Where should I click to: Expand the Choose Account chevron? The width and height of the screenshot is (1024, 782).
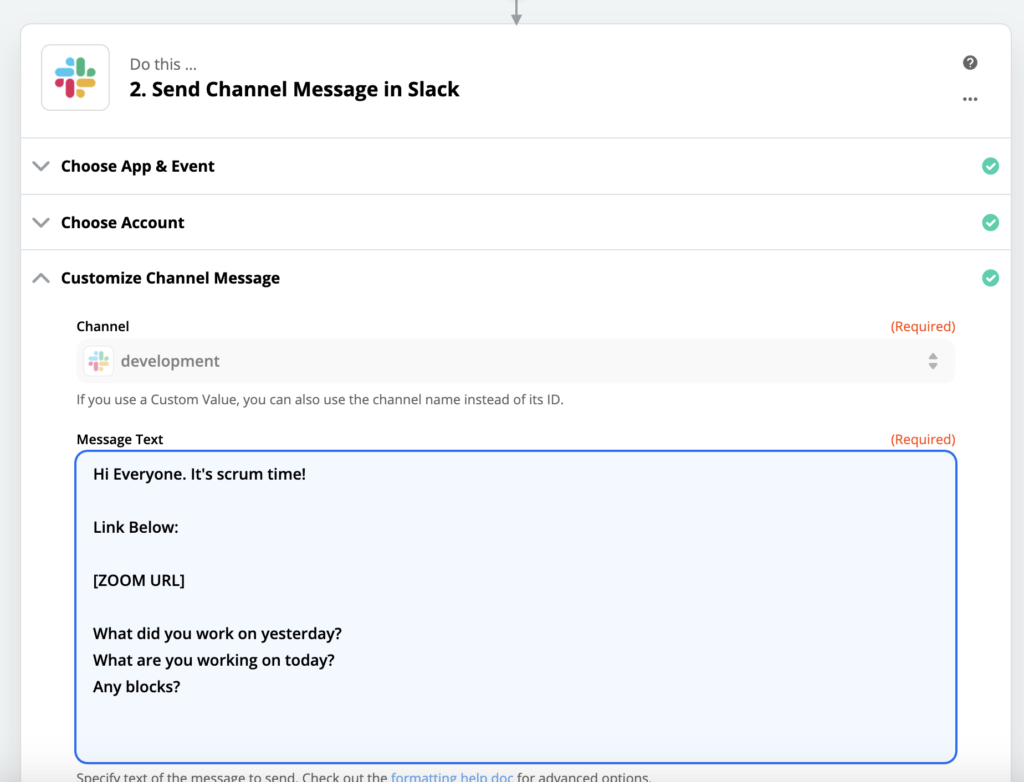point(41,223)
